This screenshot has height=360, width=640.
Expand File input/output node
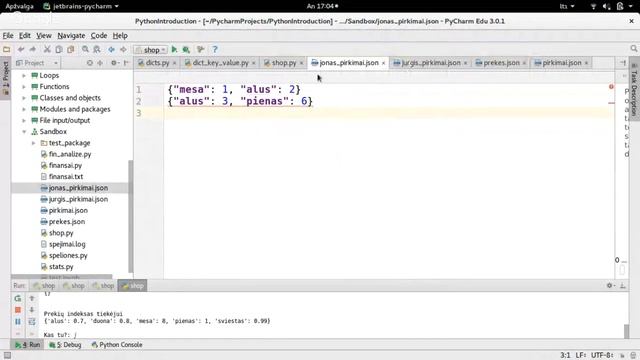point(24,120)
